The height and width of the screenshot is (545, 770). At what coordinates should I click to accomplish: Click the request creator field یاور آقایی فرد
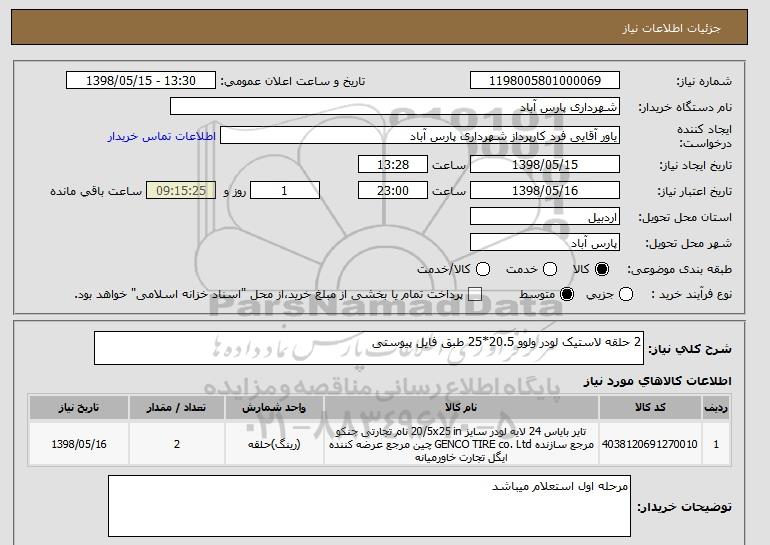(x=420, y=136)
